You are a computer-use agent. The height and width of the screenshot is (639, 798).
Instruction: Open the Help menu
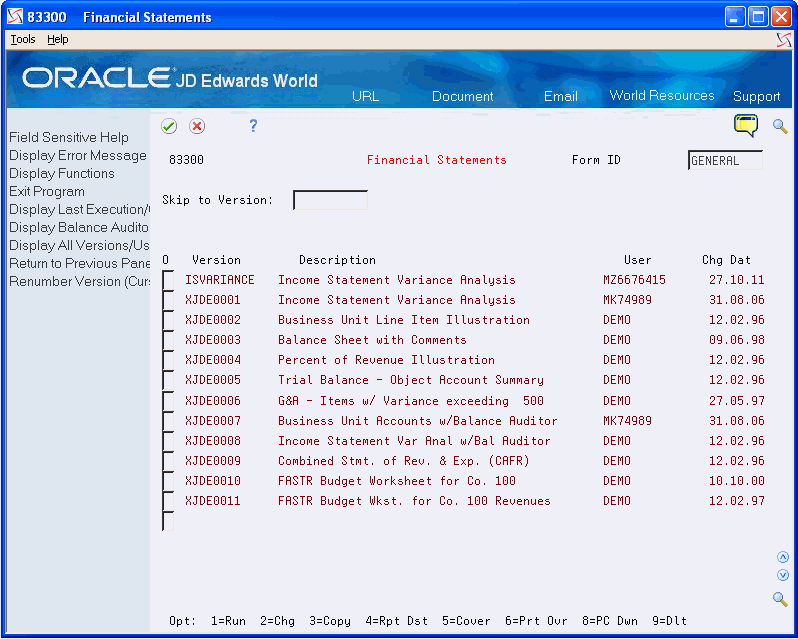pyautogui.click(x=58, y=39)
